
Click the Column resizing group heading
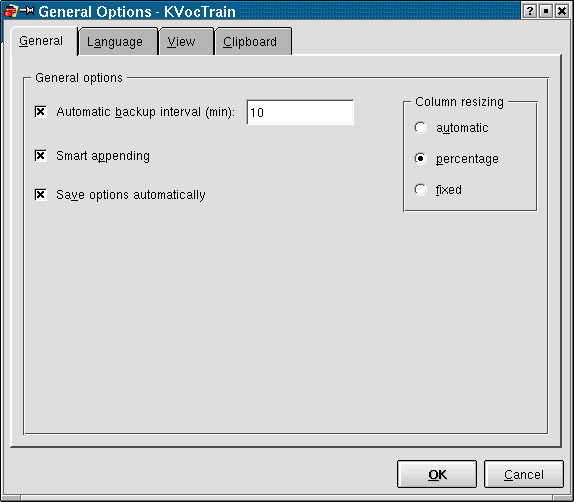tap(459, 101)
